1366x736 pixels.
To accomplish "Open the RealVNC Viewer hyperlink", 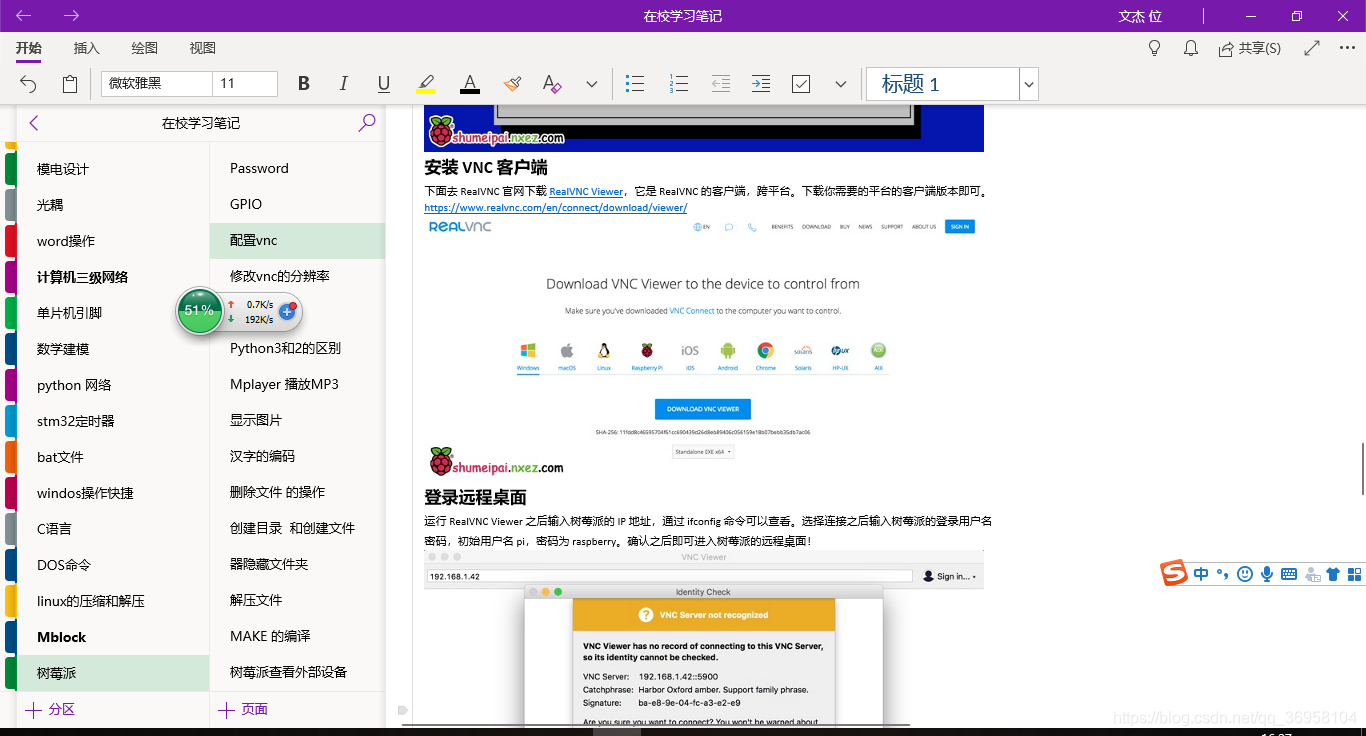I will [x=586, y=191].
